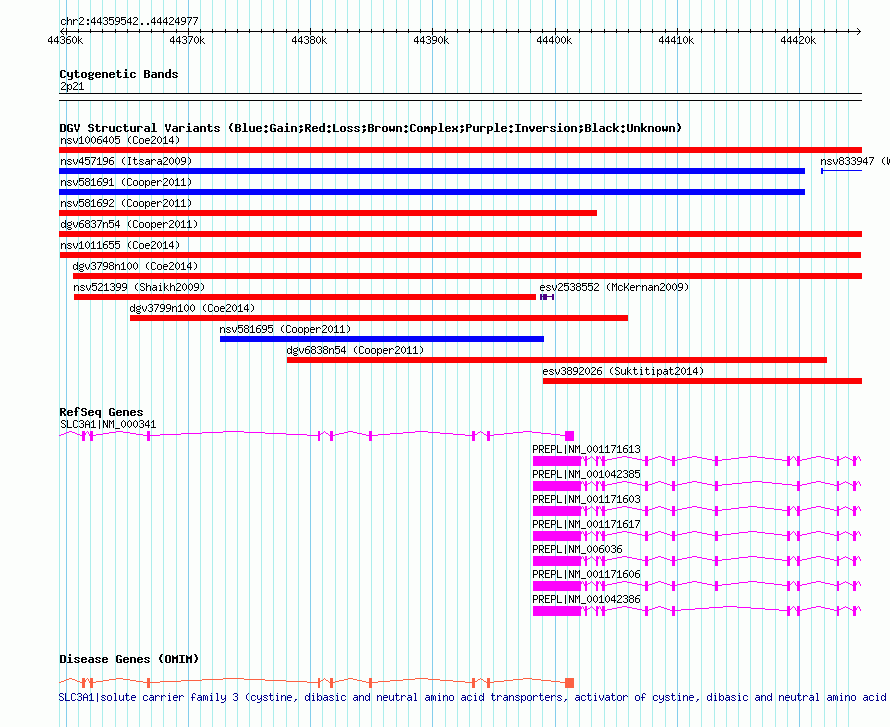Click the last exon block of SLC3A1 RefSeq
Image resolution: width=890 pixels, height=727 pixels.
(x=569, y=436)
